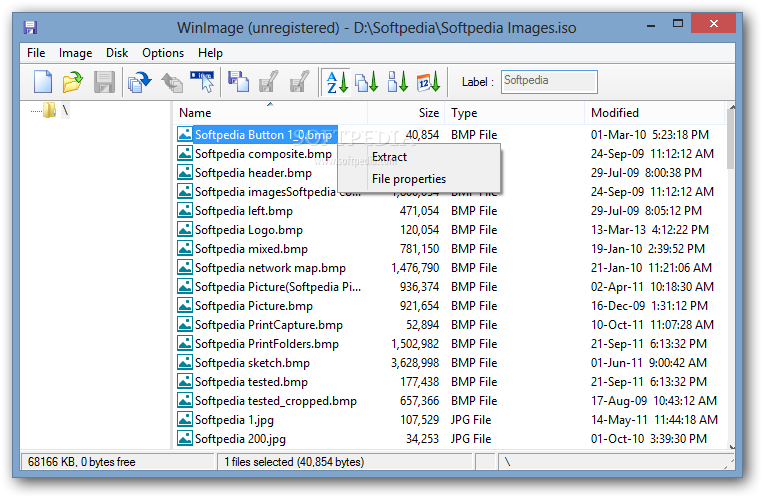763x498 pixels.
Task: Click the Write disk toolbar icon
Action: [171, 81]
